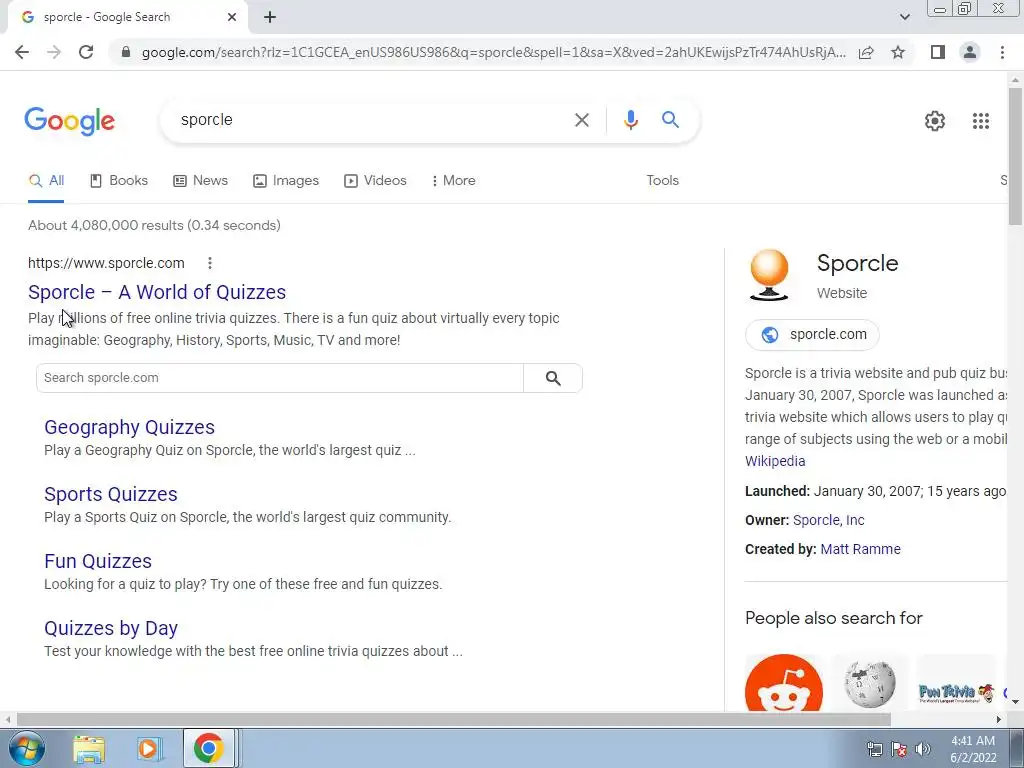Click the Sporcle orange ball logo

click(769, 275)
